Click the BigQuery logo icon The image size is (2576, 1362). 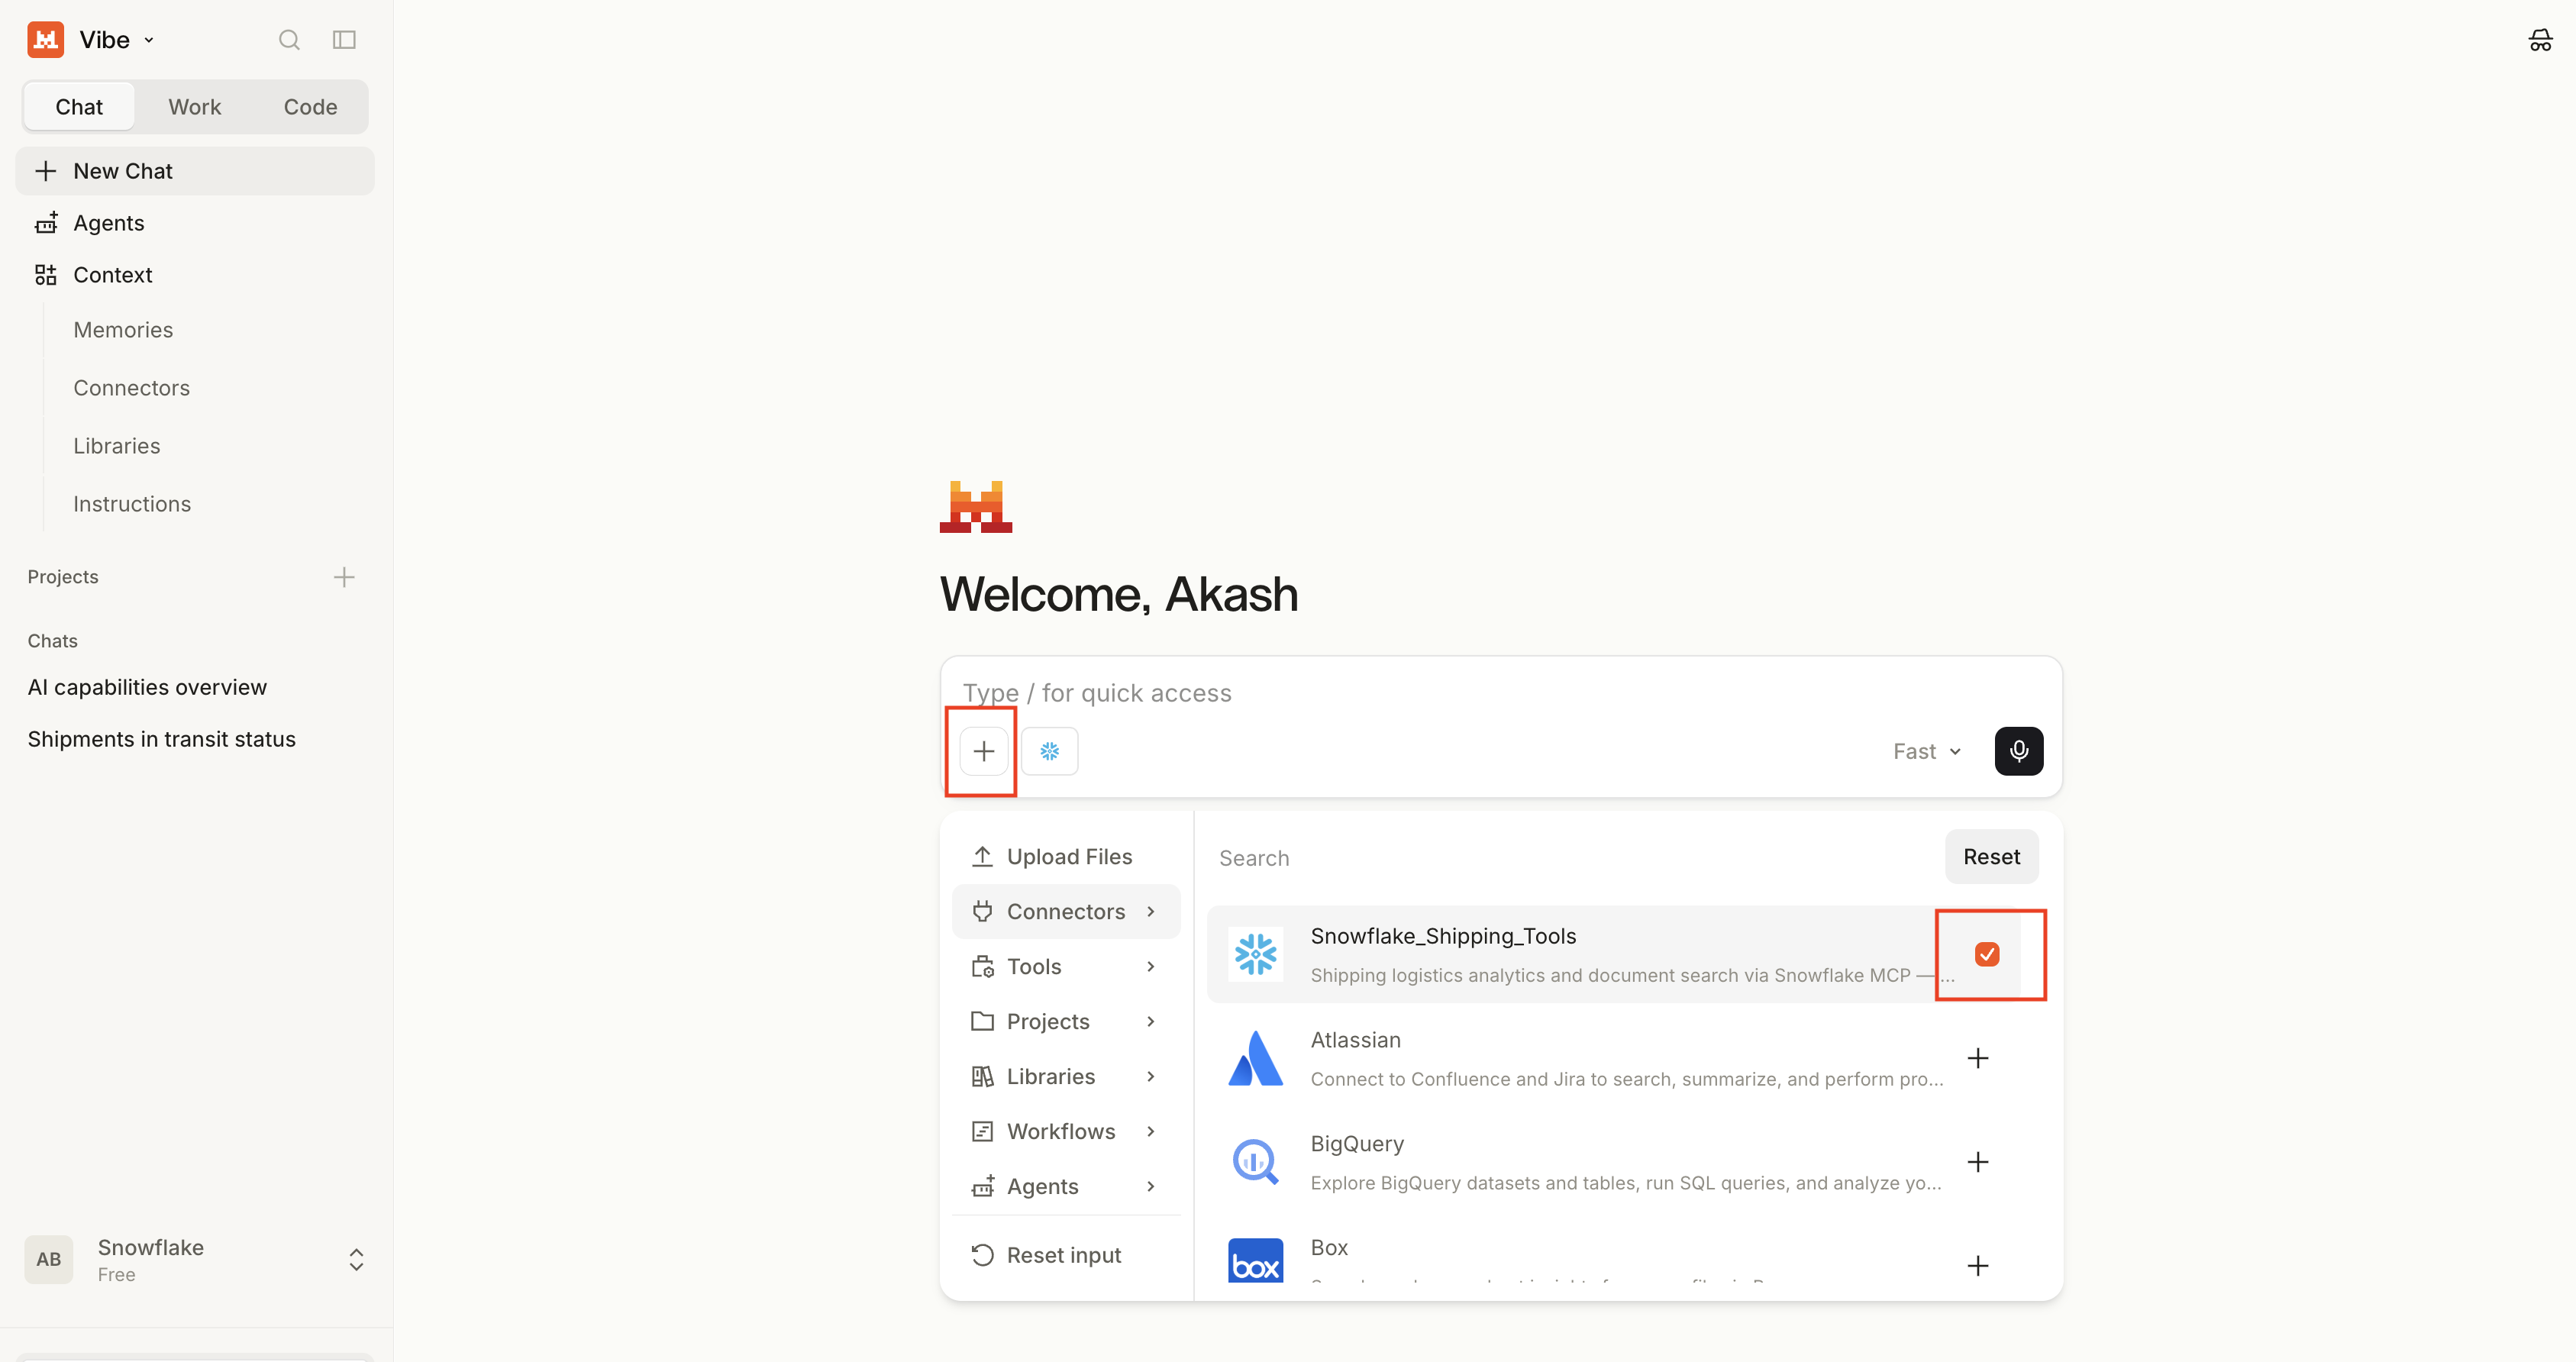click(x=1255, y=1162)
